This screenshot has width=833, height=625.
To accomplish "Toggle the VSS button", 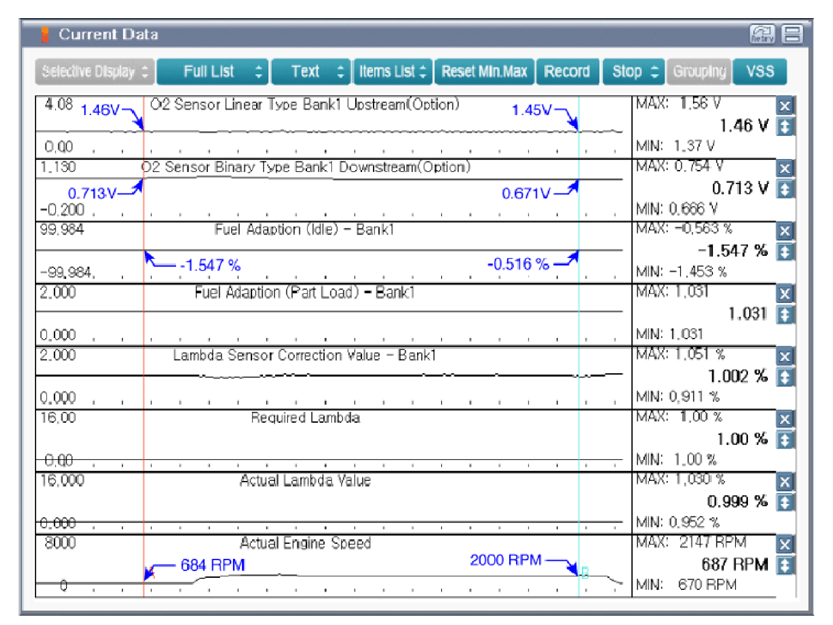I will point(759,72).
